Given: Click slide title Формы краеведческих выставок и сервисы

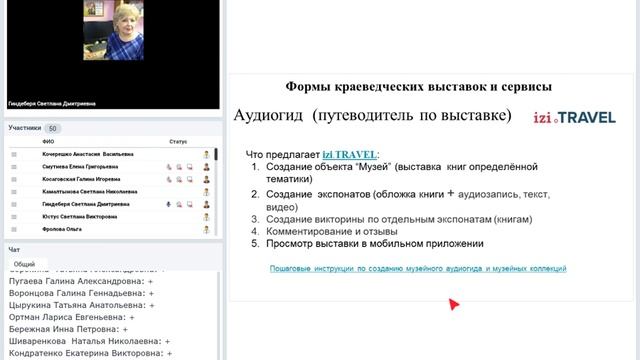Looking at the screenshot, I should point(418,87).
